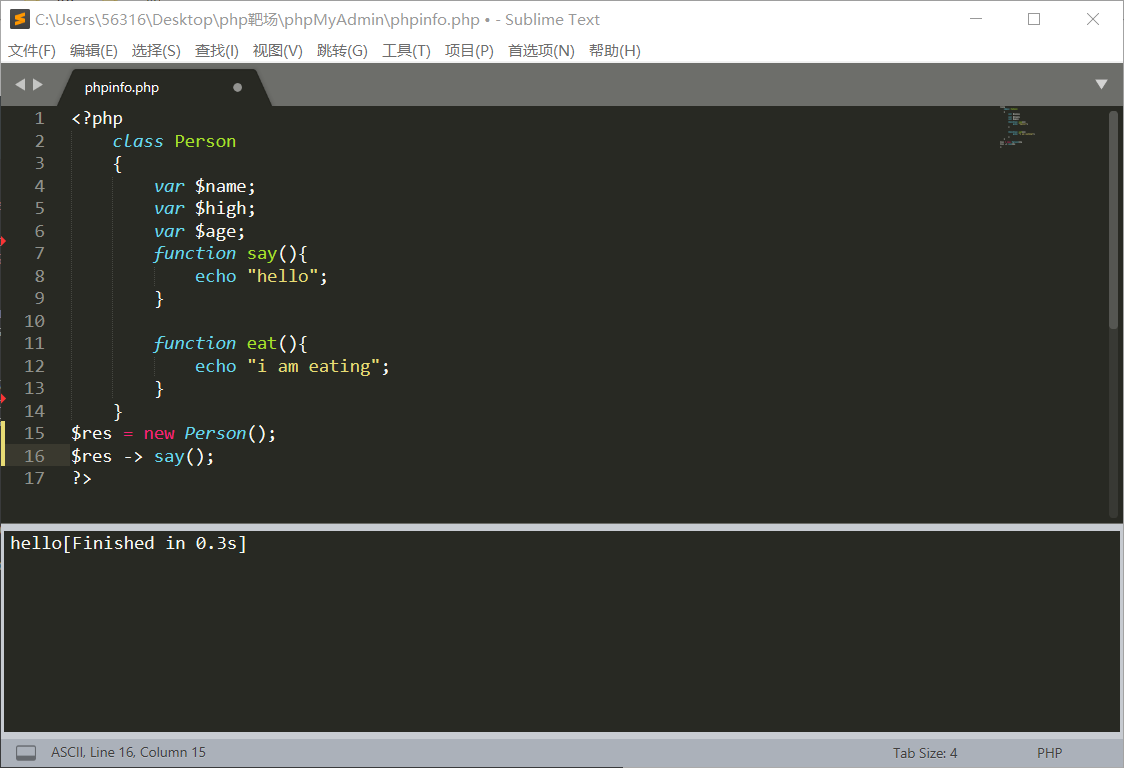
Task: Minimize the Sublime Text window
Action: point(976,19)
